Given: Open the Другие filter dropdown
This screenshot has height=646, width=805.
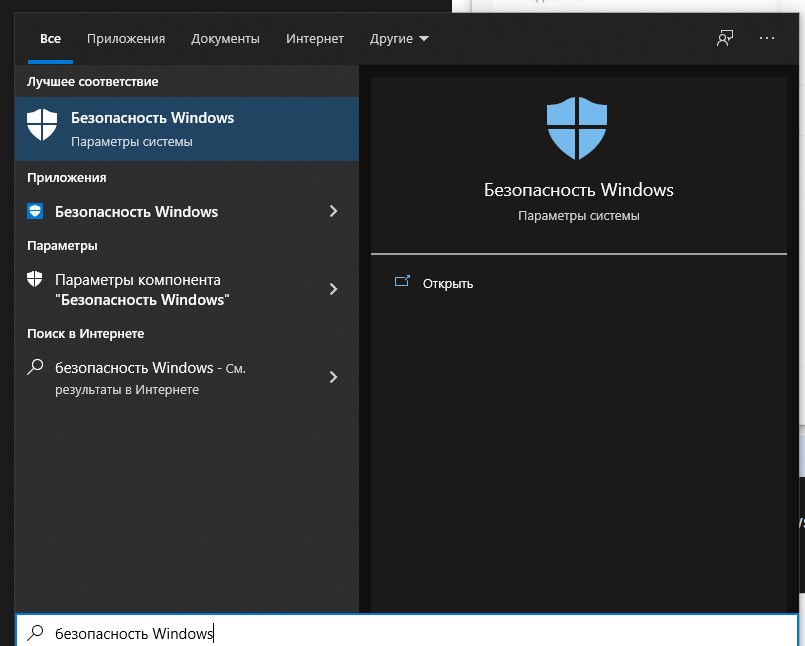Looking at the screenshot, I should click(398, 38).
